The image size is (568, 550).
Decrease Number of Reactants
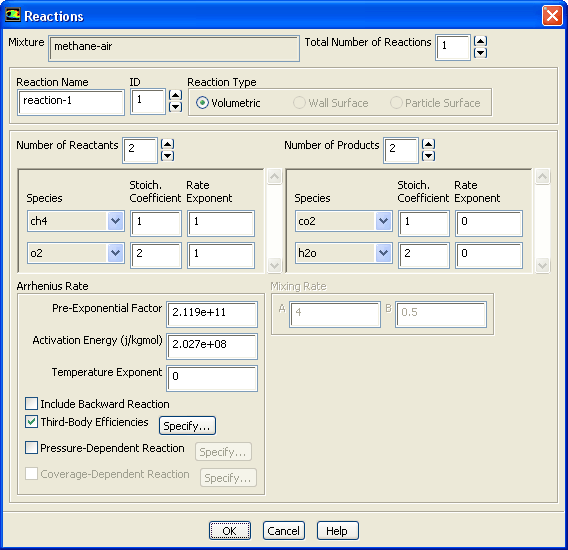coord(167,156)
